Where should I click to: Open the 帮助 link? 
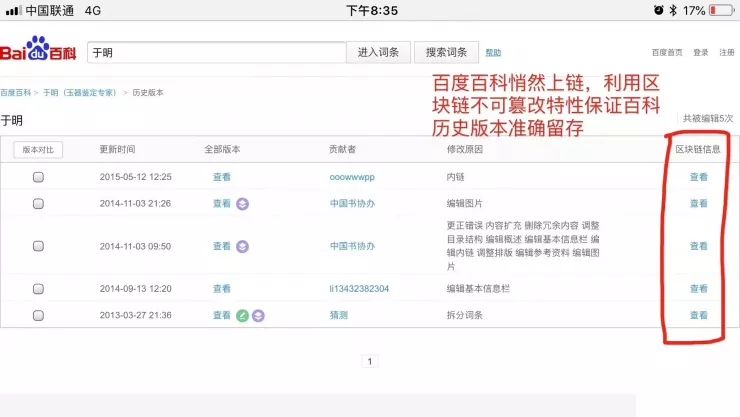(493, 53)
